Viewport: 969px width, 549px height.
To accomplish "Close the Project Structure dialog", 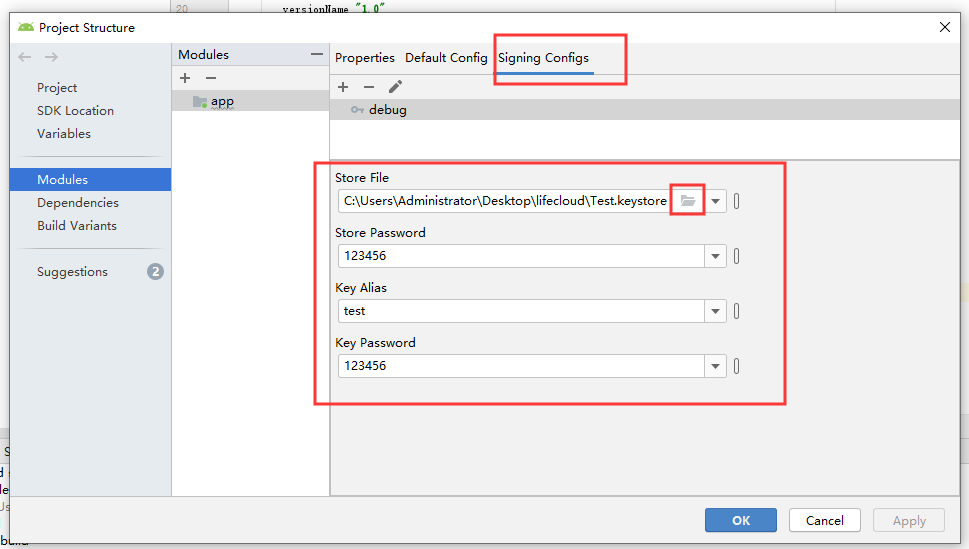I will 945,27.
